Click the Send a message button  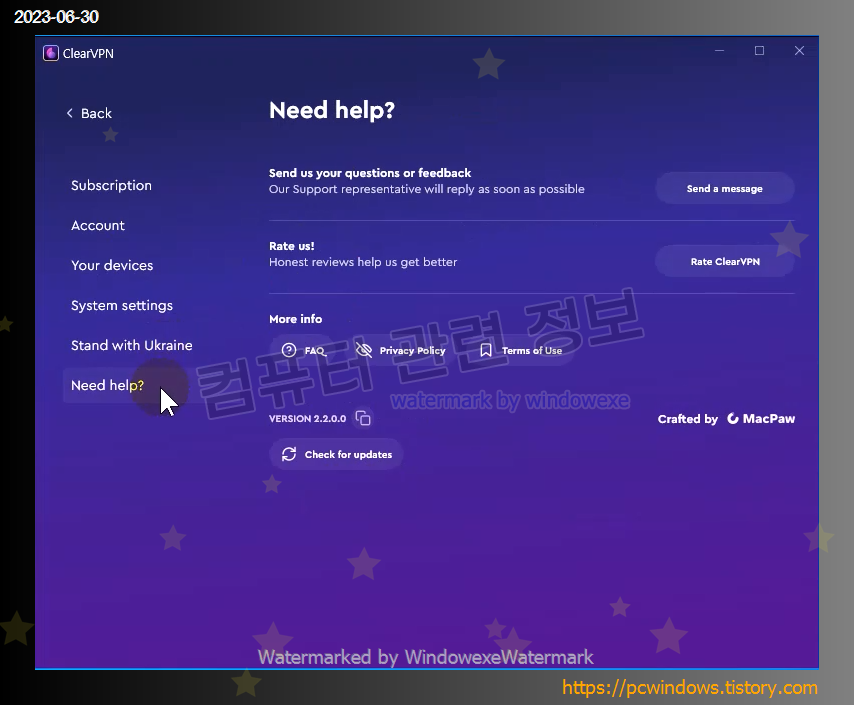point(724,189)
